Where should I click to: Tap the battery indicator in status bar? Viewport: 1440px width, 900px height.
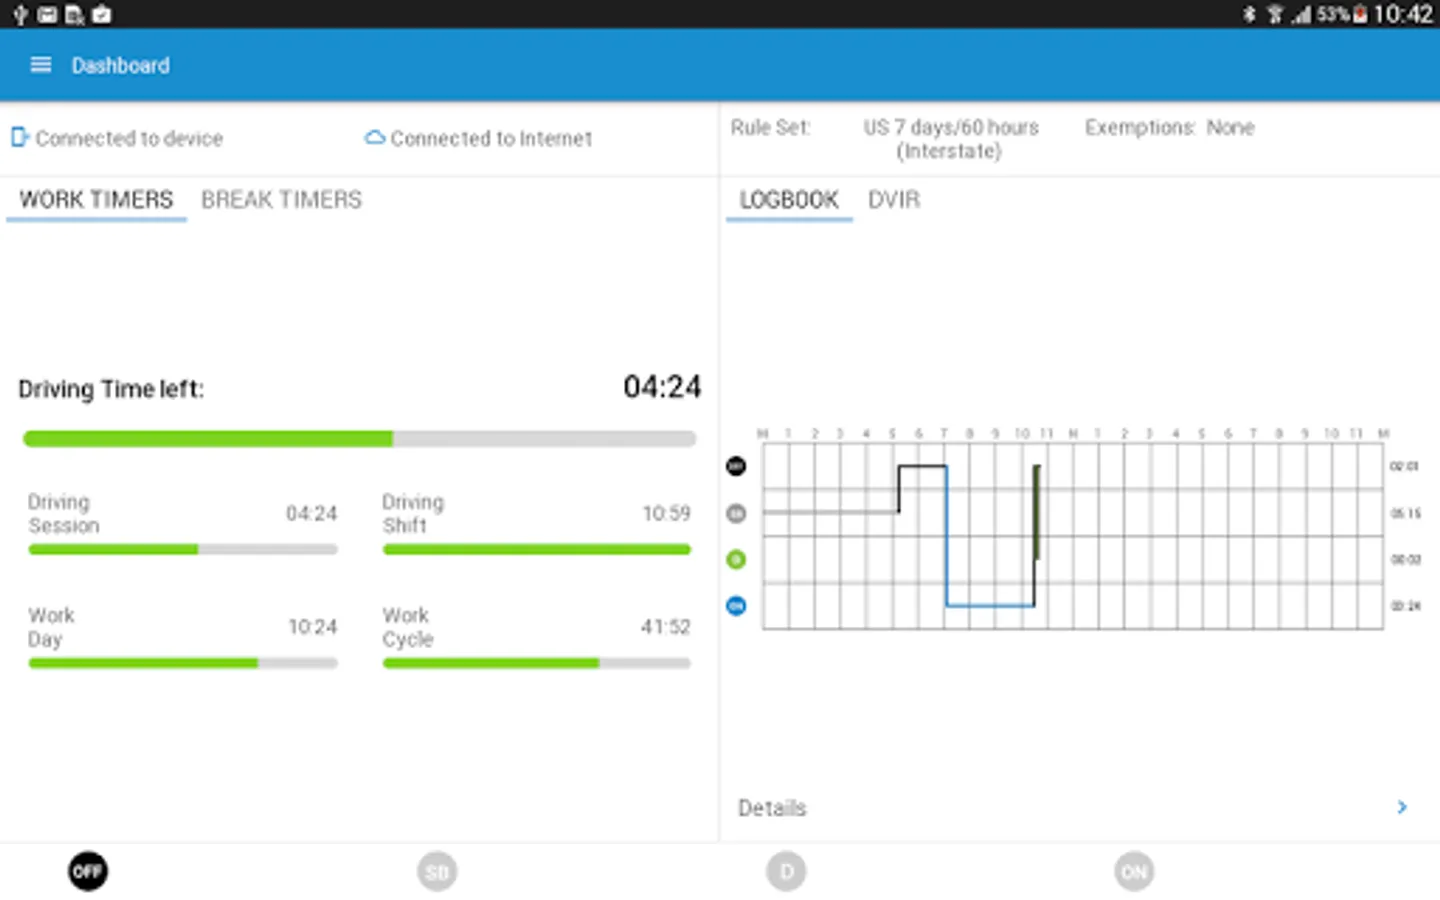click(x=1360, y=14)
